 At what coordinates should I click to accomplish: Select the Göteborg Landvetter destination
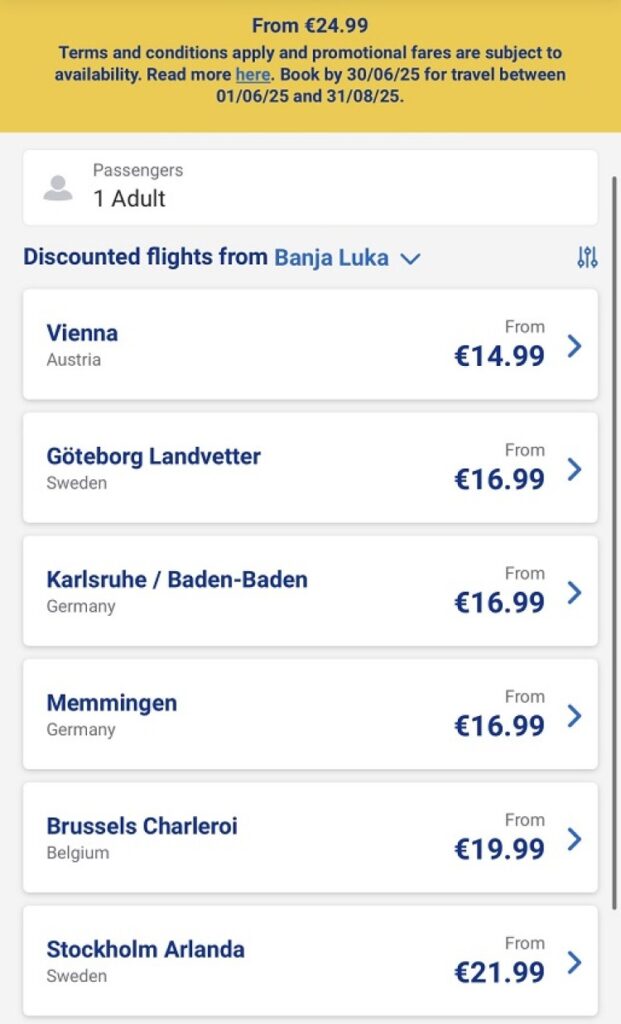coord(153,467)
